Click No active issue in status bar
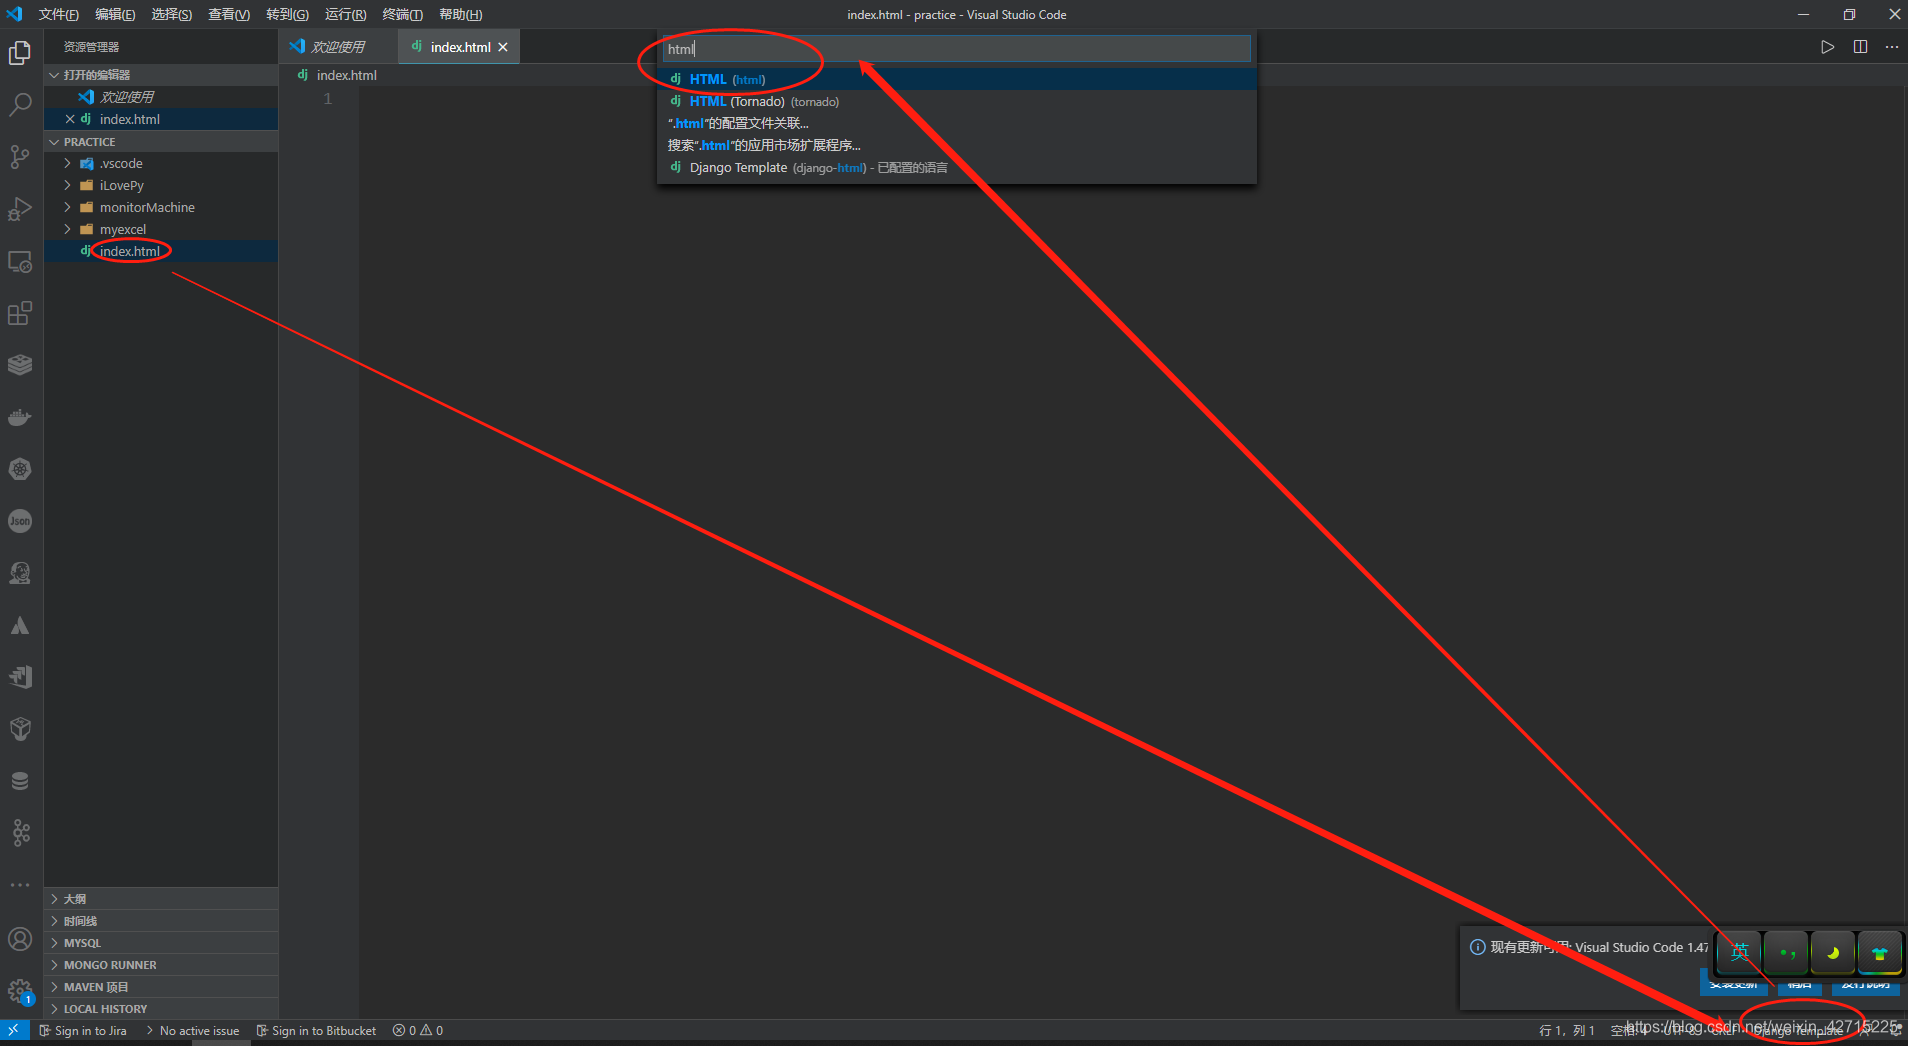1908x1046 pixels. (193, 1030)
